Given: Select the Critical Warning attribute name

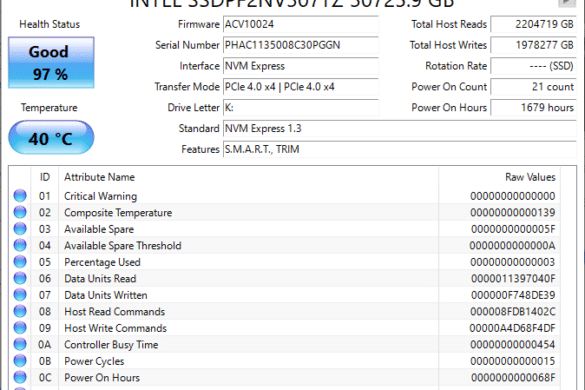Looking at the screenshot, I should click(x=100, y=196).
